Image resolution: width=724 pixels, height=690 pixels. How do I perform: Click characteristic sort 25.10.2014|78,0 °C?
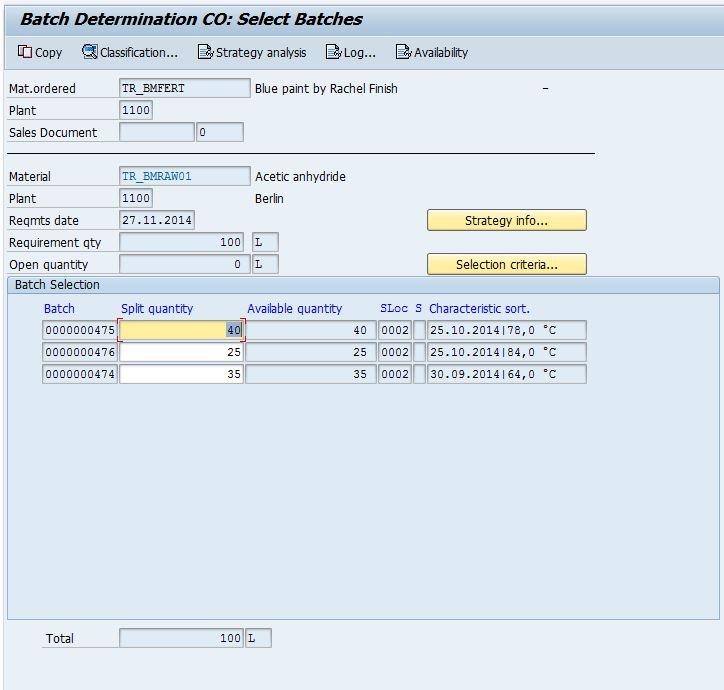coord(507,330)
